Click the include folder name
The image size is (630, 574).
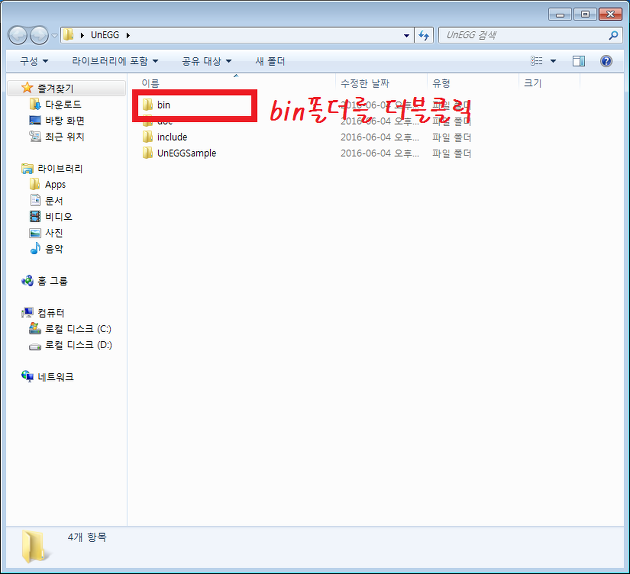[172, 137]
